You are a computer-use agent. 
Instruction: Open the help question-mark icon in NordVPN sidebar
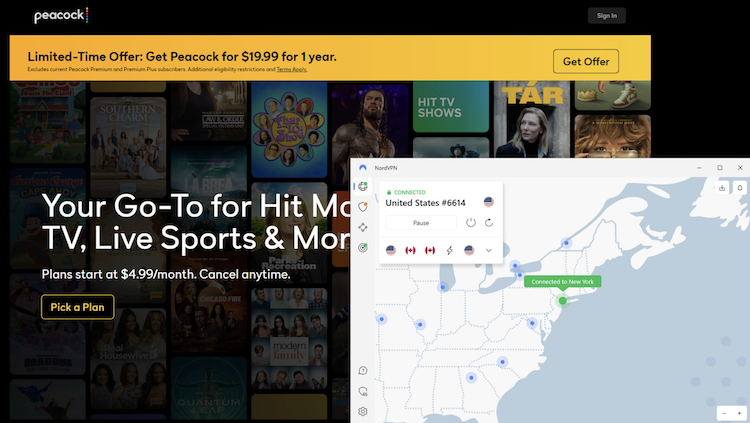pos(363,370)
